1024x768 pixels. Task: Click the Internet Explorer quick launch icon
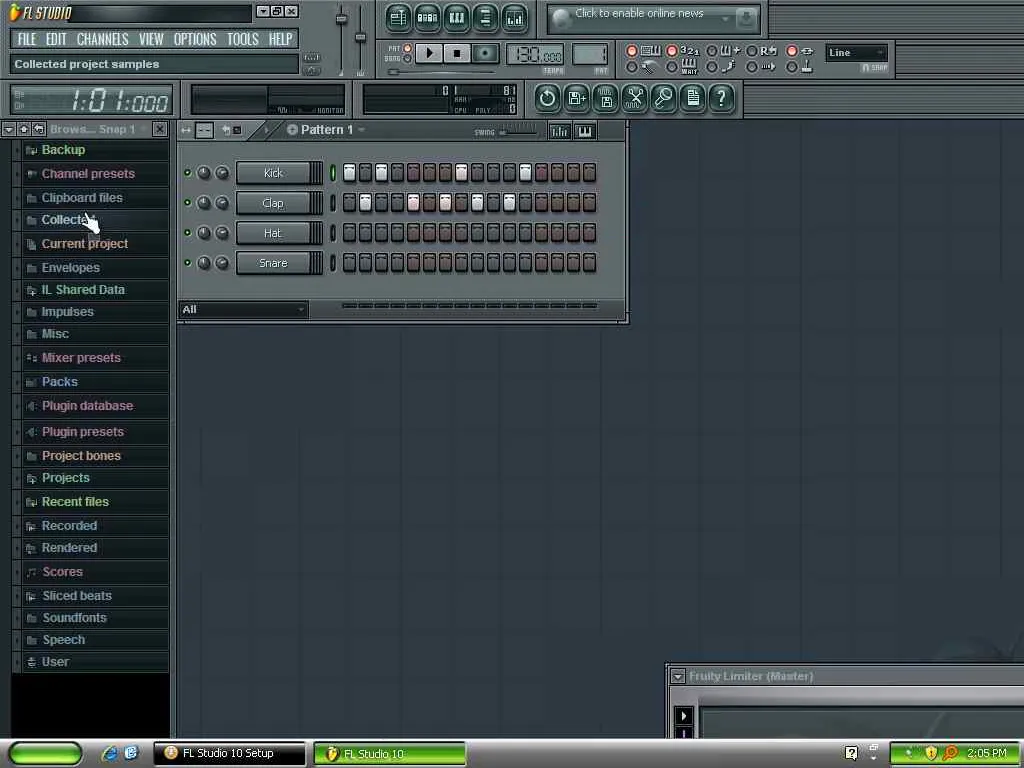pyautogui.click(x=110, y=753)
